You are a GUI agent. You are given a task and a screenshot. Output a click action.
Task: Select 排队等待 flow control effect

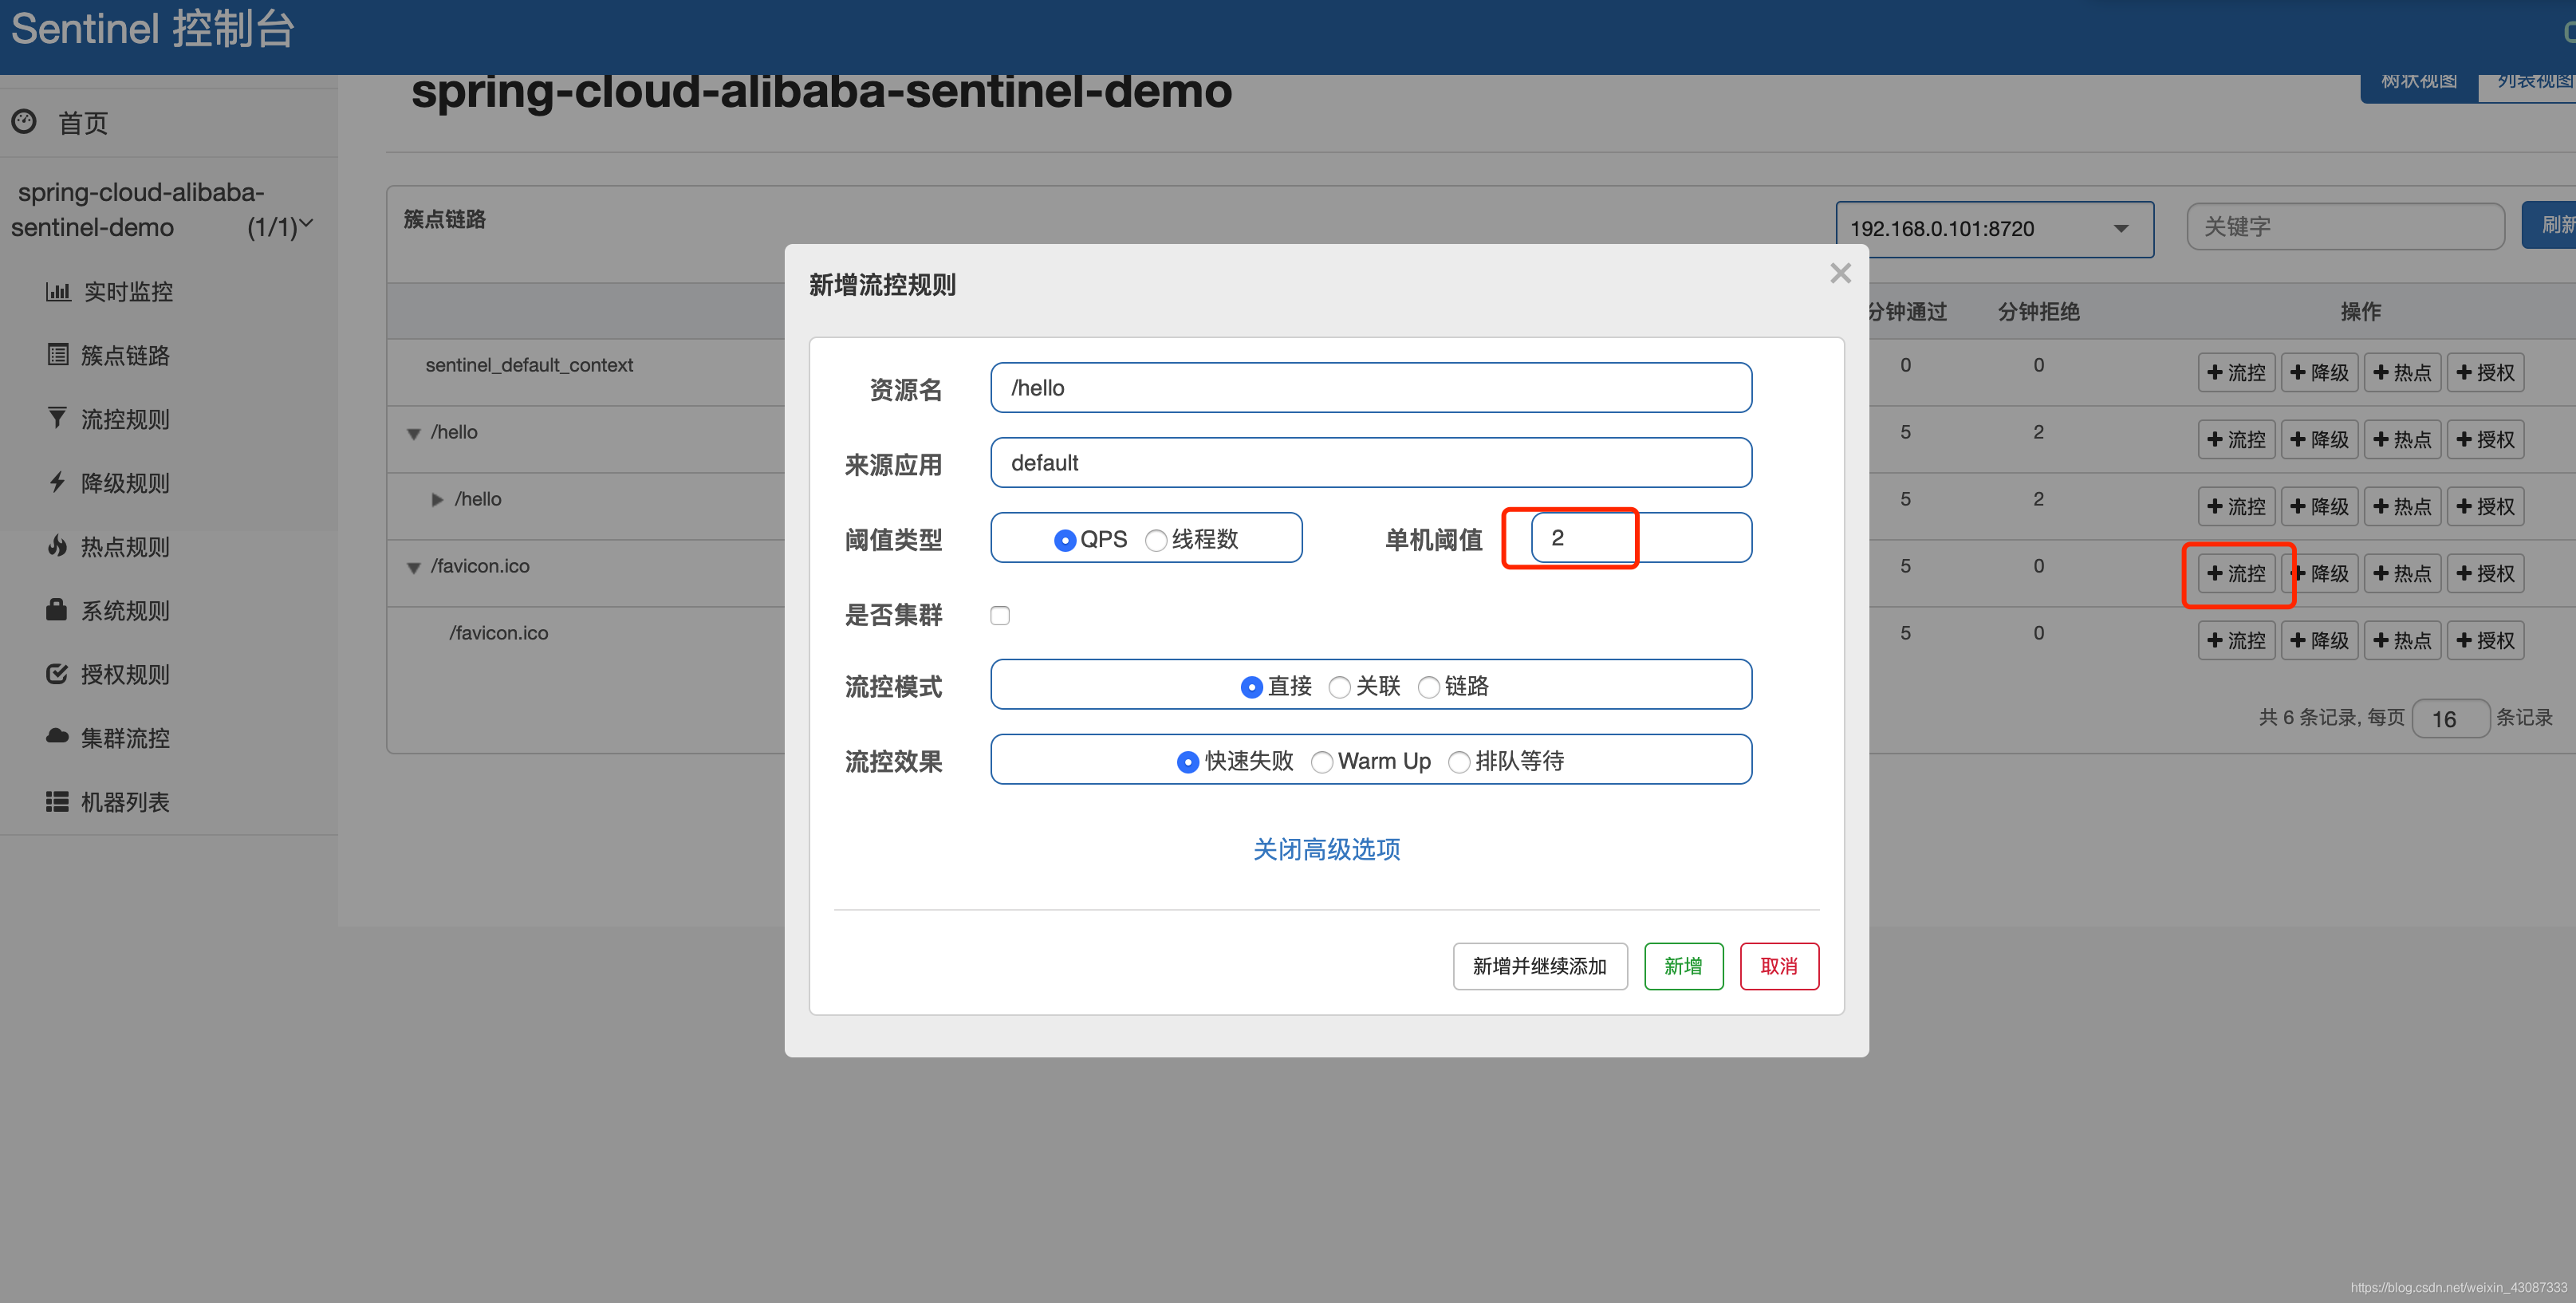click(1459, 762)
